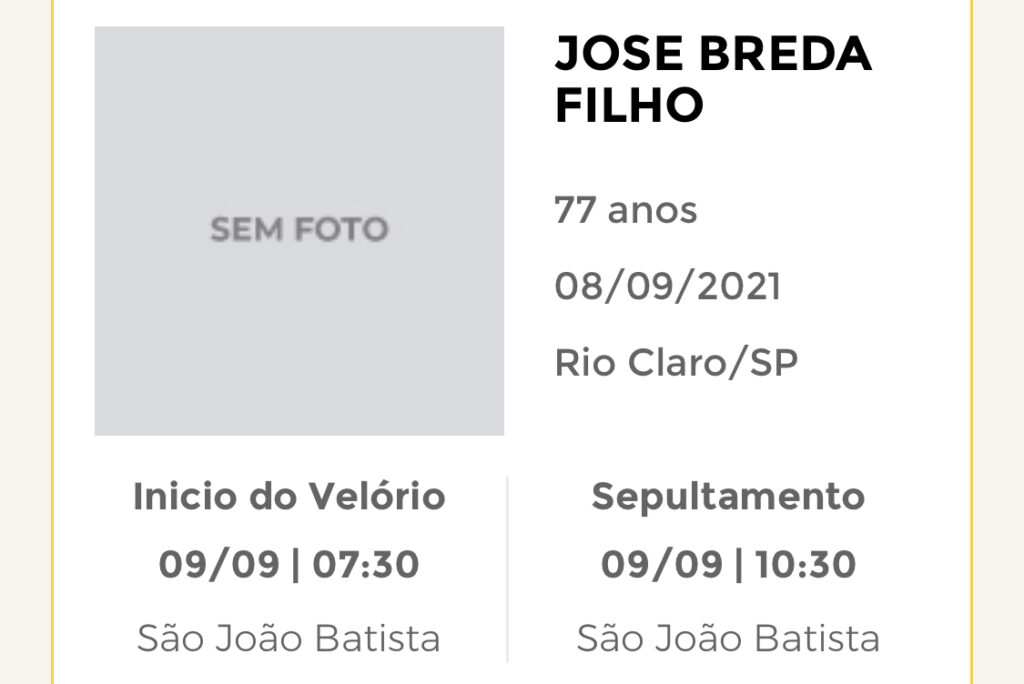
Task: Click the word Velório in heading
Action: [x=377, y=496]
